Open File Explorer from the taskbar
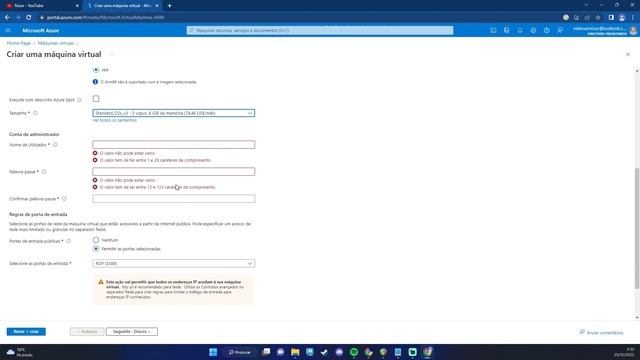This screenshot has width=640, height=360. click(x=295, y=352)
